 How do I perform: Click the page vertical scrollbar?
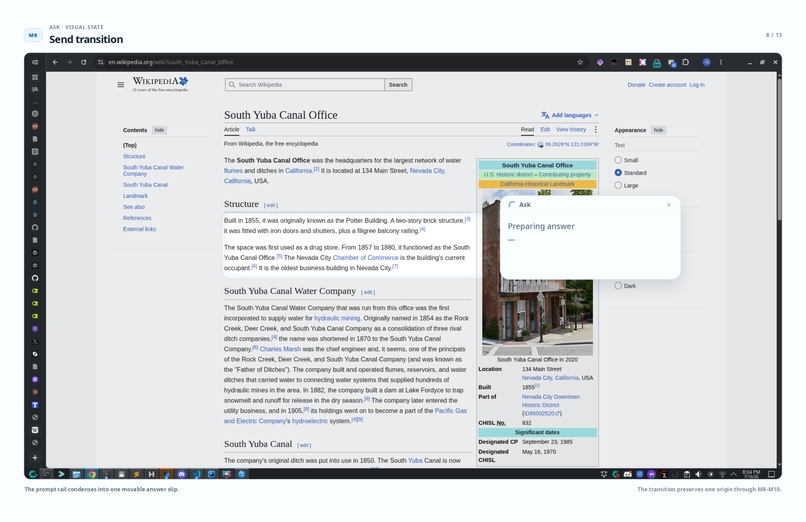[779, 149]
